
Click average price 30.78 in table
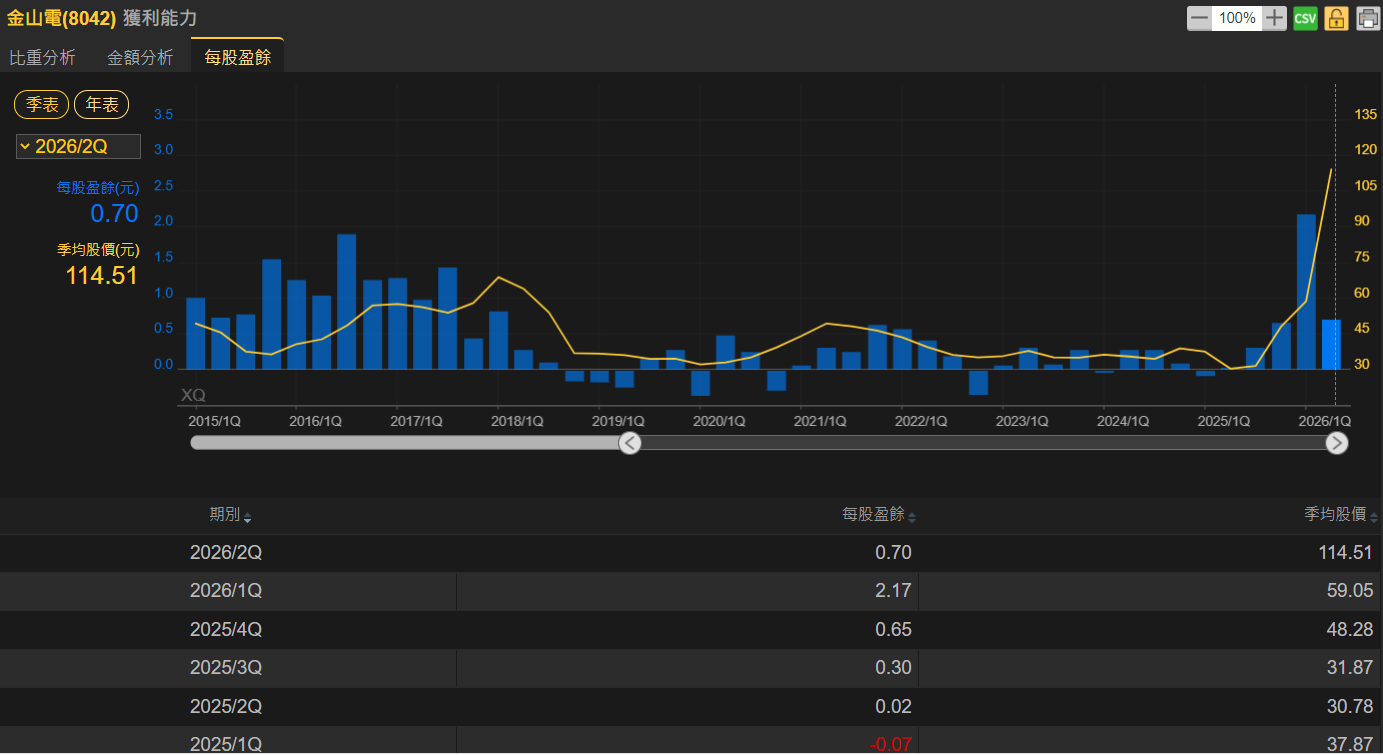(1349, 707)
